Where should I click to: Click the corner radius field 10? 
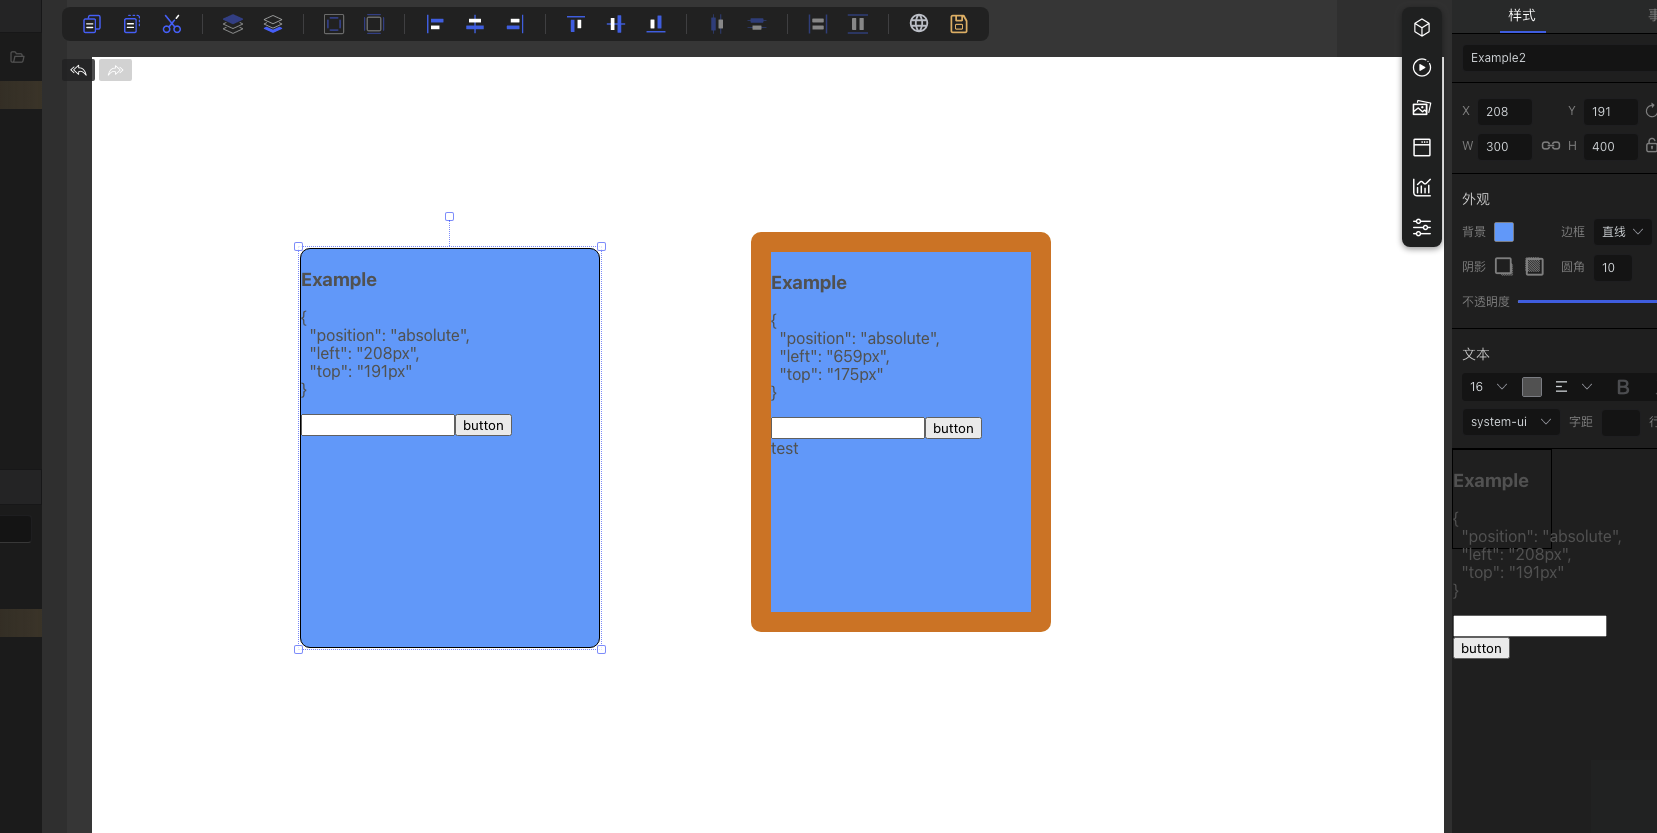point(1613,268)
